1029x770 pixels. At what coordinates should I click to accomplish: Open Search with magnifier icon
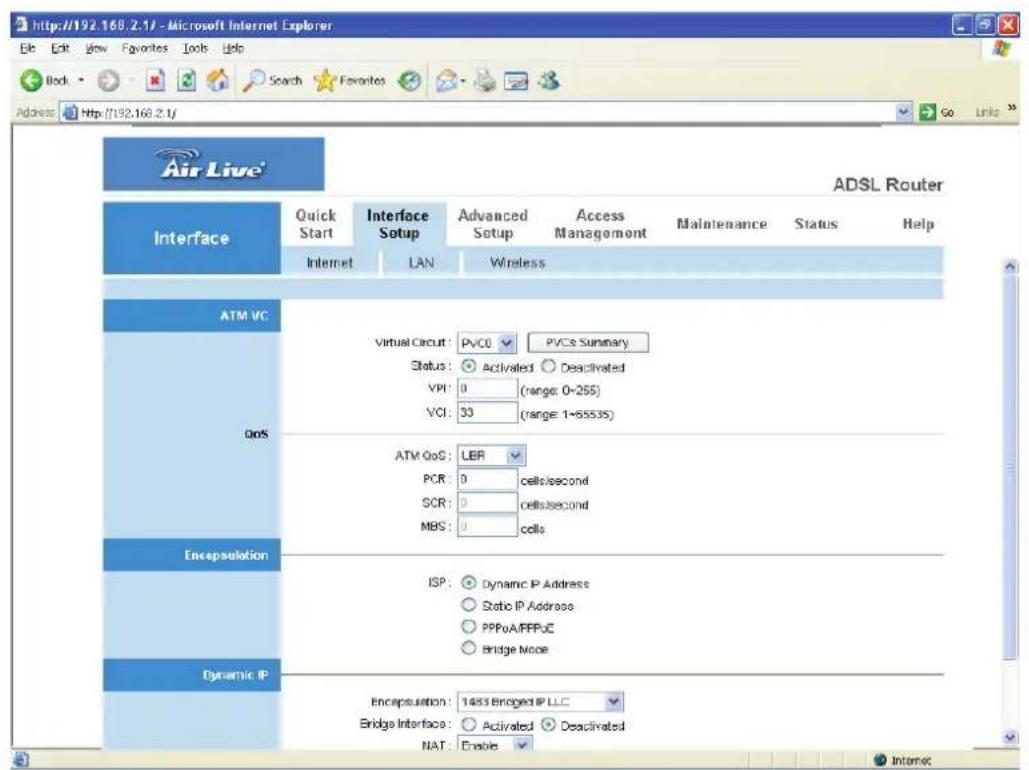click(272, 81)
